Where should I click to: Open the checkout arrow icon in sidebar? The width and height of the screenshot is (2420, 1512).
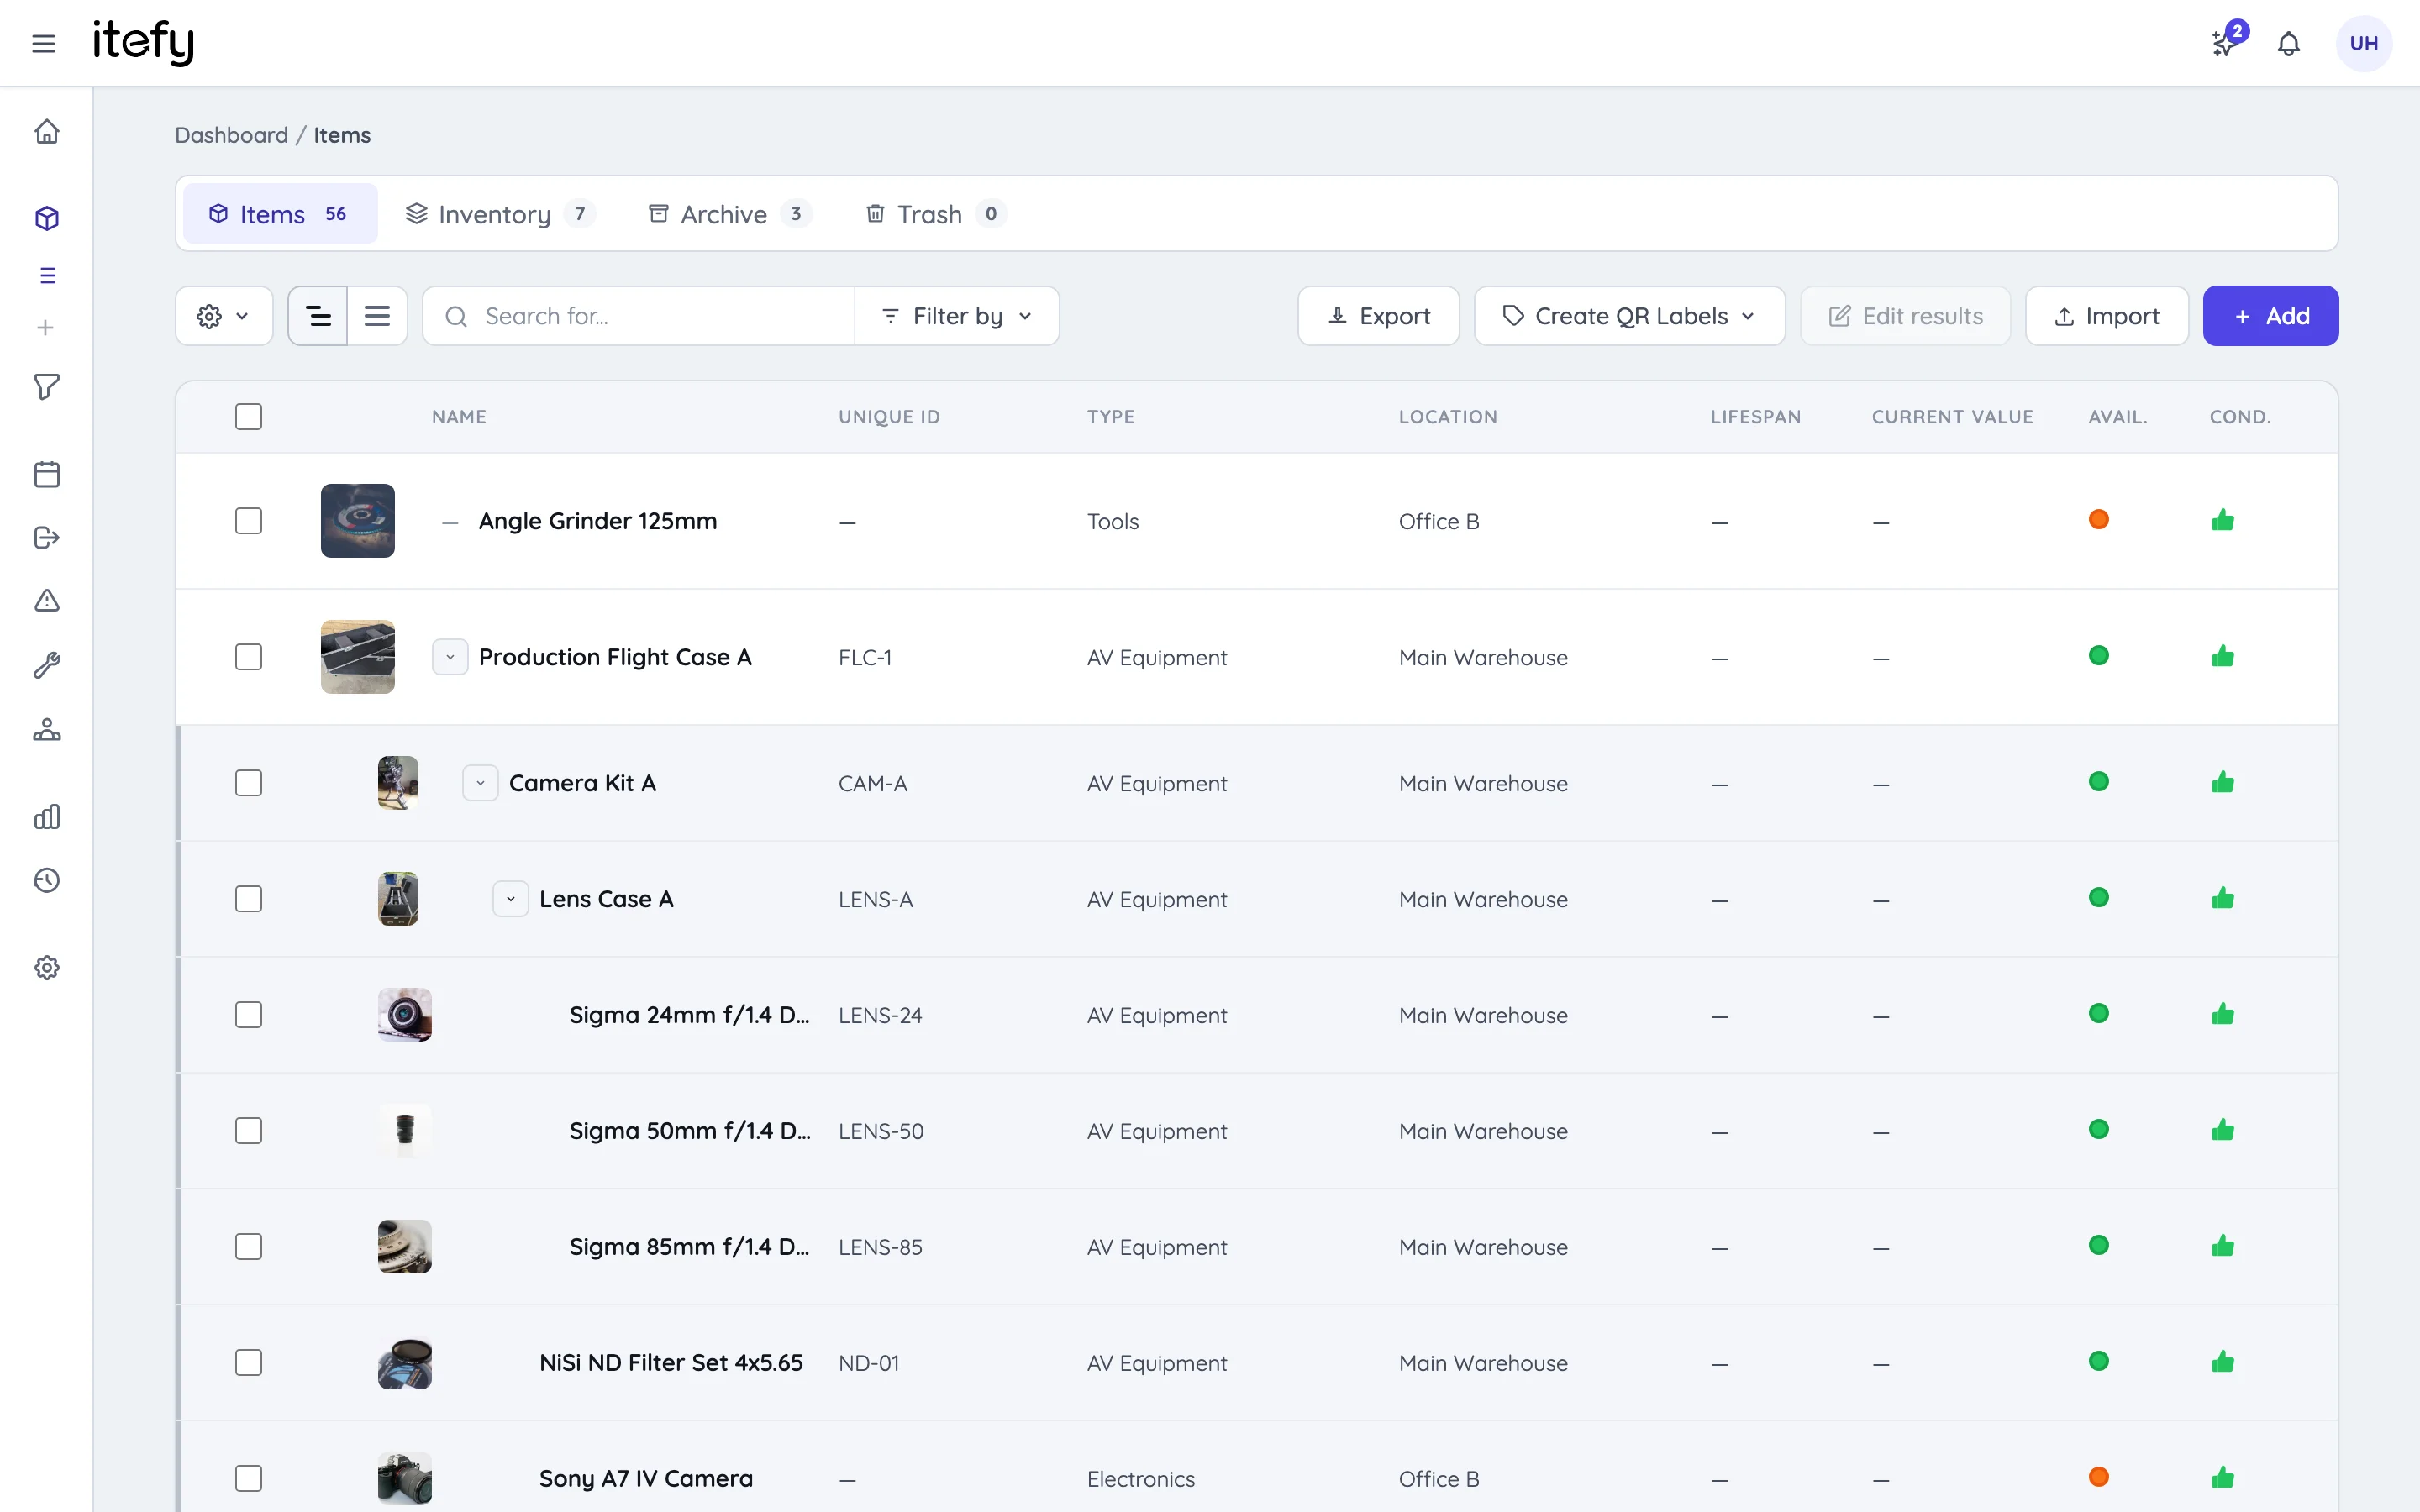tap(47, 538)
